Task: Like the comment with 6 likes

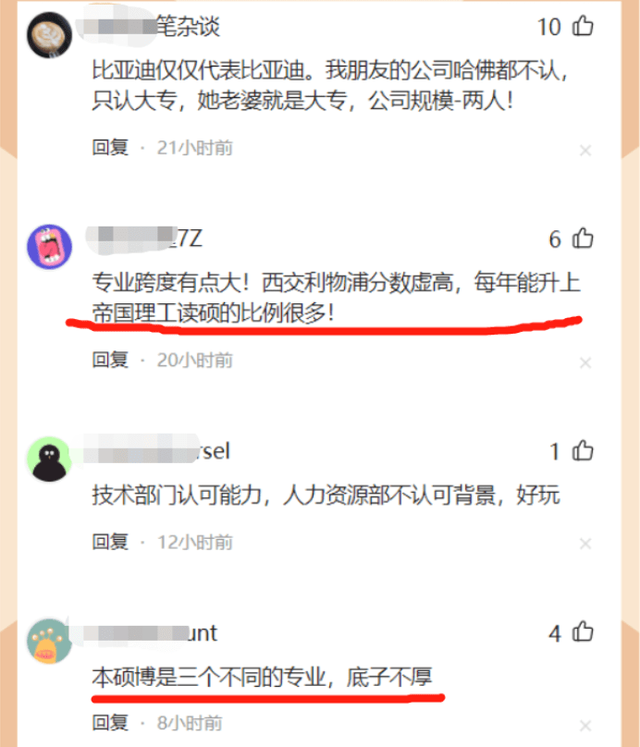Action: [x=582, y=238]
